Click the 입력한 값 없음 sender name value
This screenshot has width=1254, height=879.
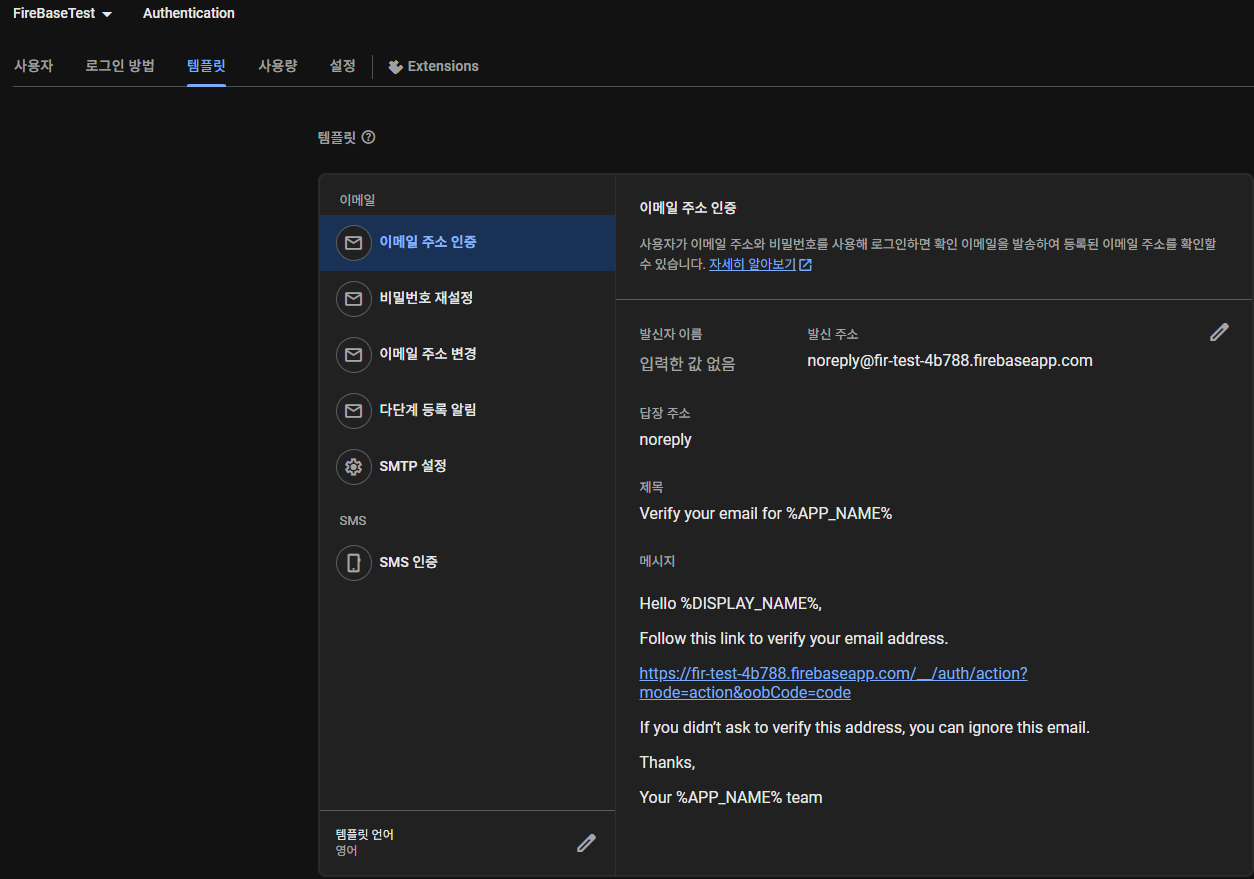click(687, 364)
